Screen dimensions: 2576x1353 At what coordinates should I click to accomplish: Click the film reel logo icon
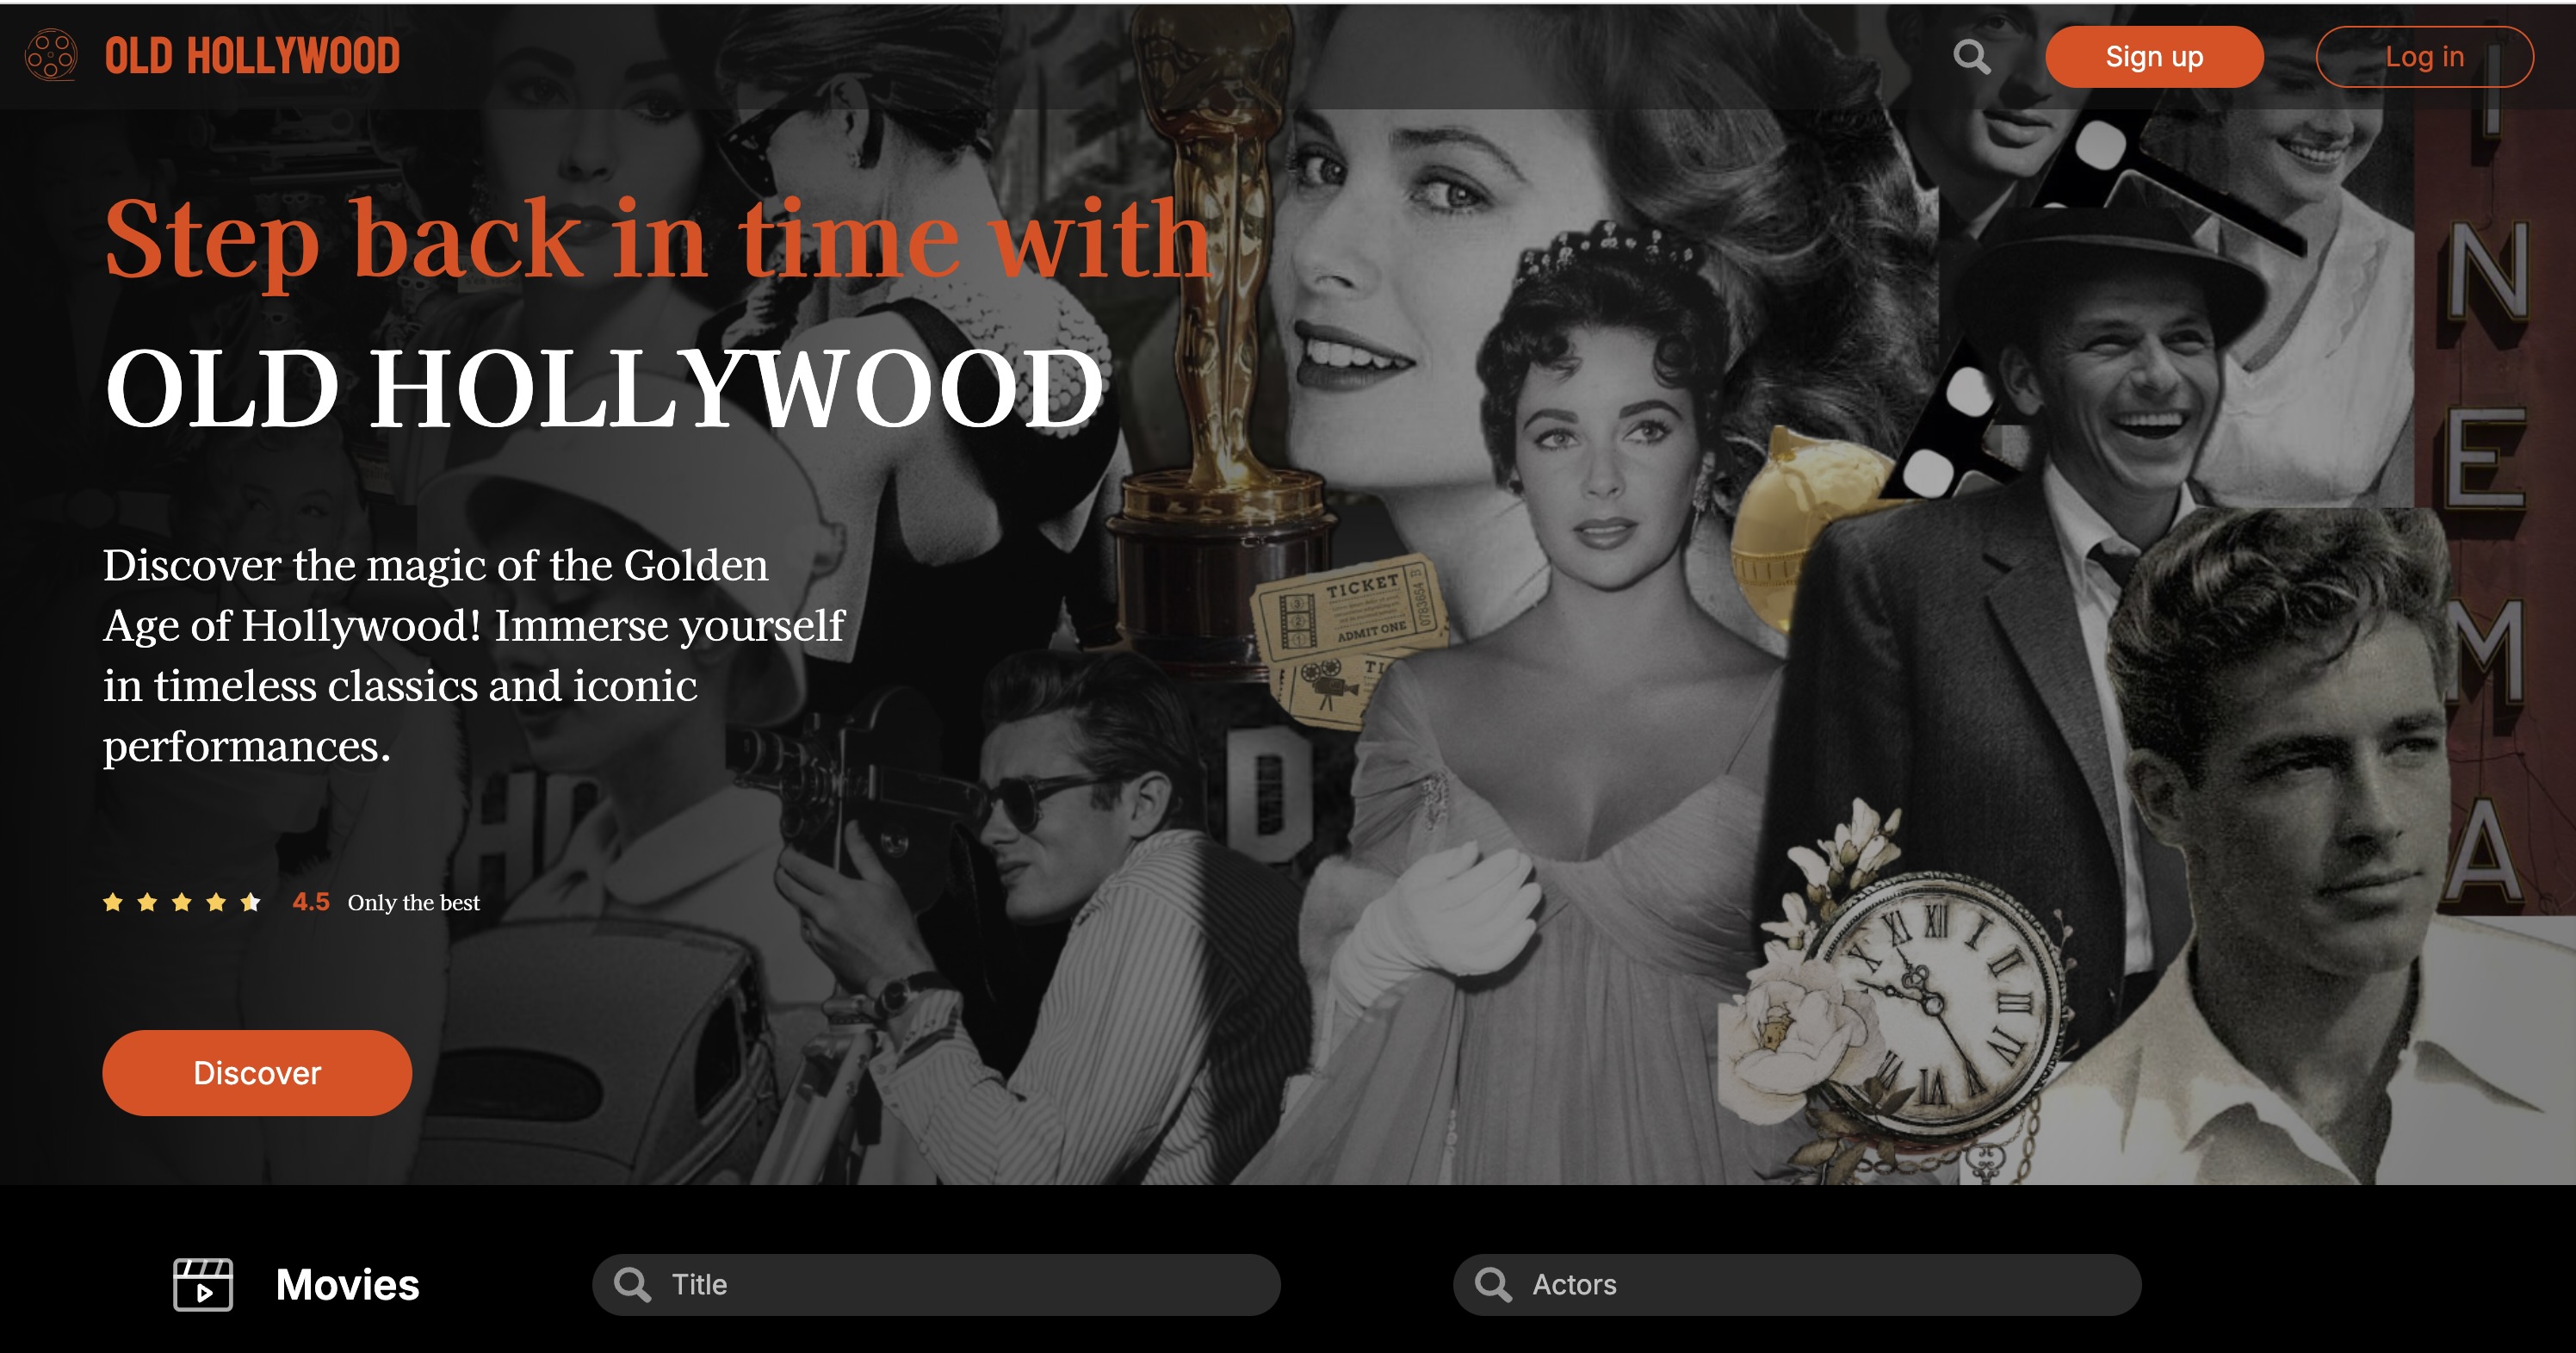[50, 56]
